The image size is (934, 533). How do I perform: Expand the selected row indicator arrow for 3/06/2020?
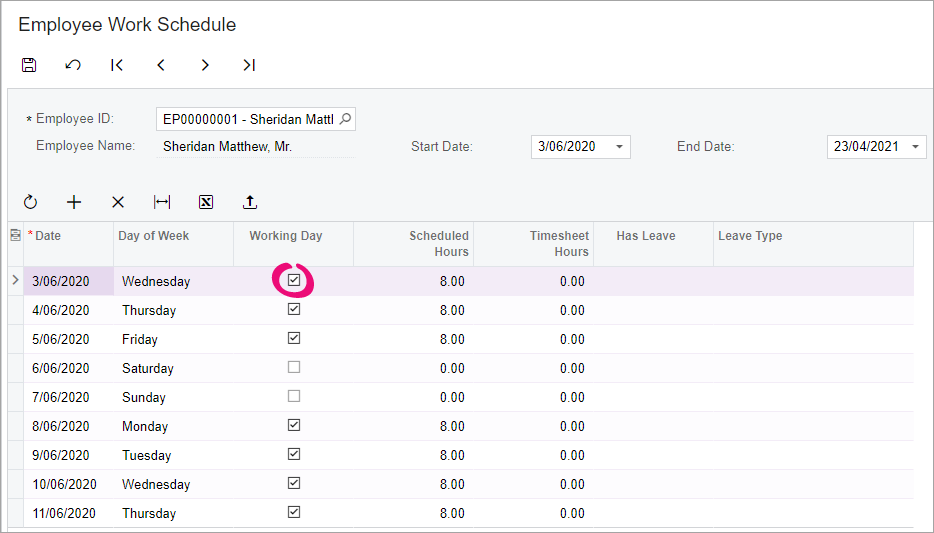[x=15, y=280]
